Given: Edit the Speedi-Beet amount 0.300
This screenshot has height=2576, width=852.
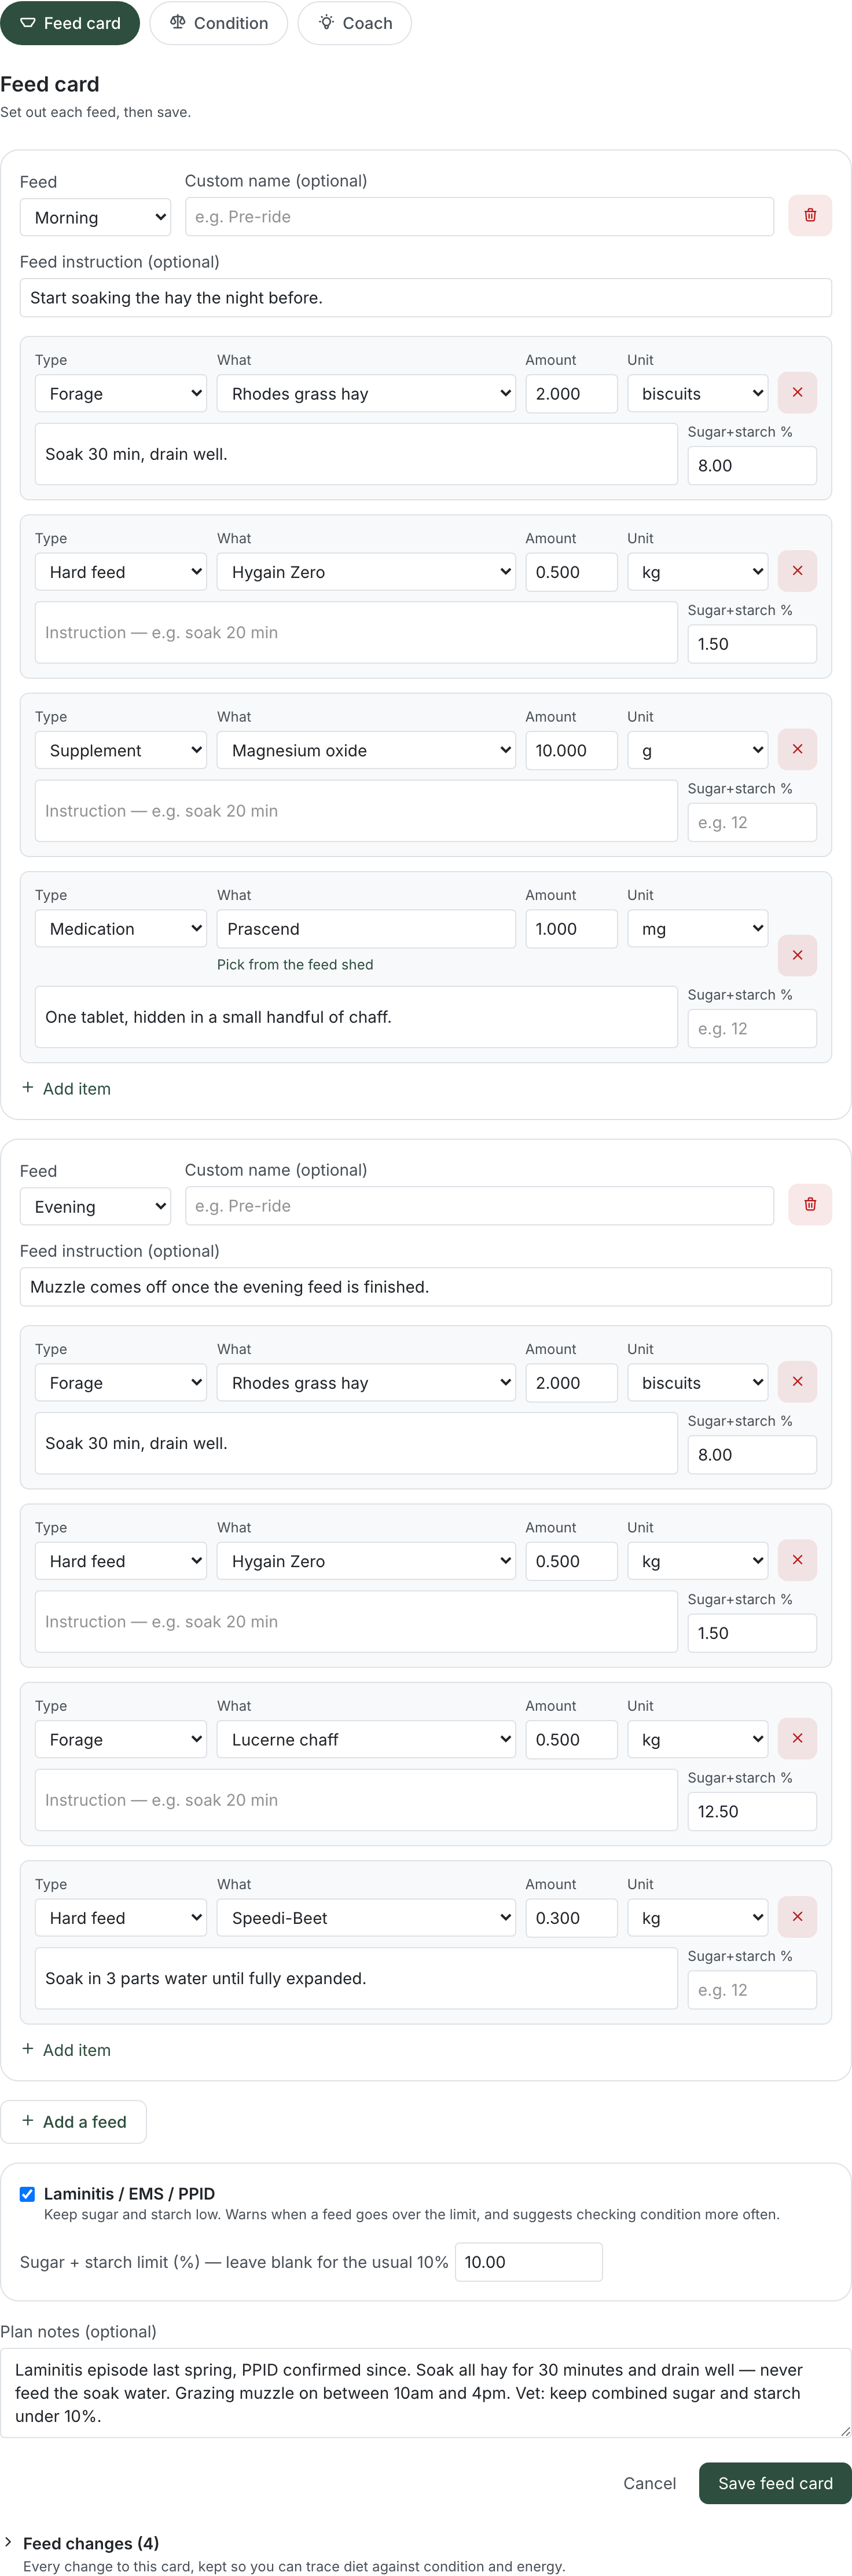Looking at the screenshot, I should 571,1918.
